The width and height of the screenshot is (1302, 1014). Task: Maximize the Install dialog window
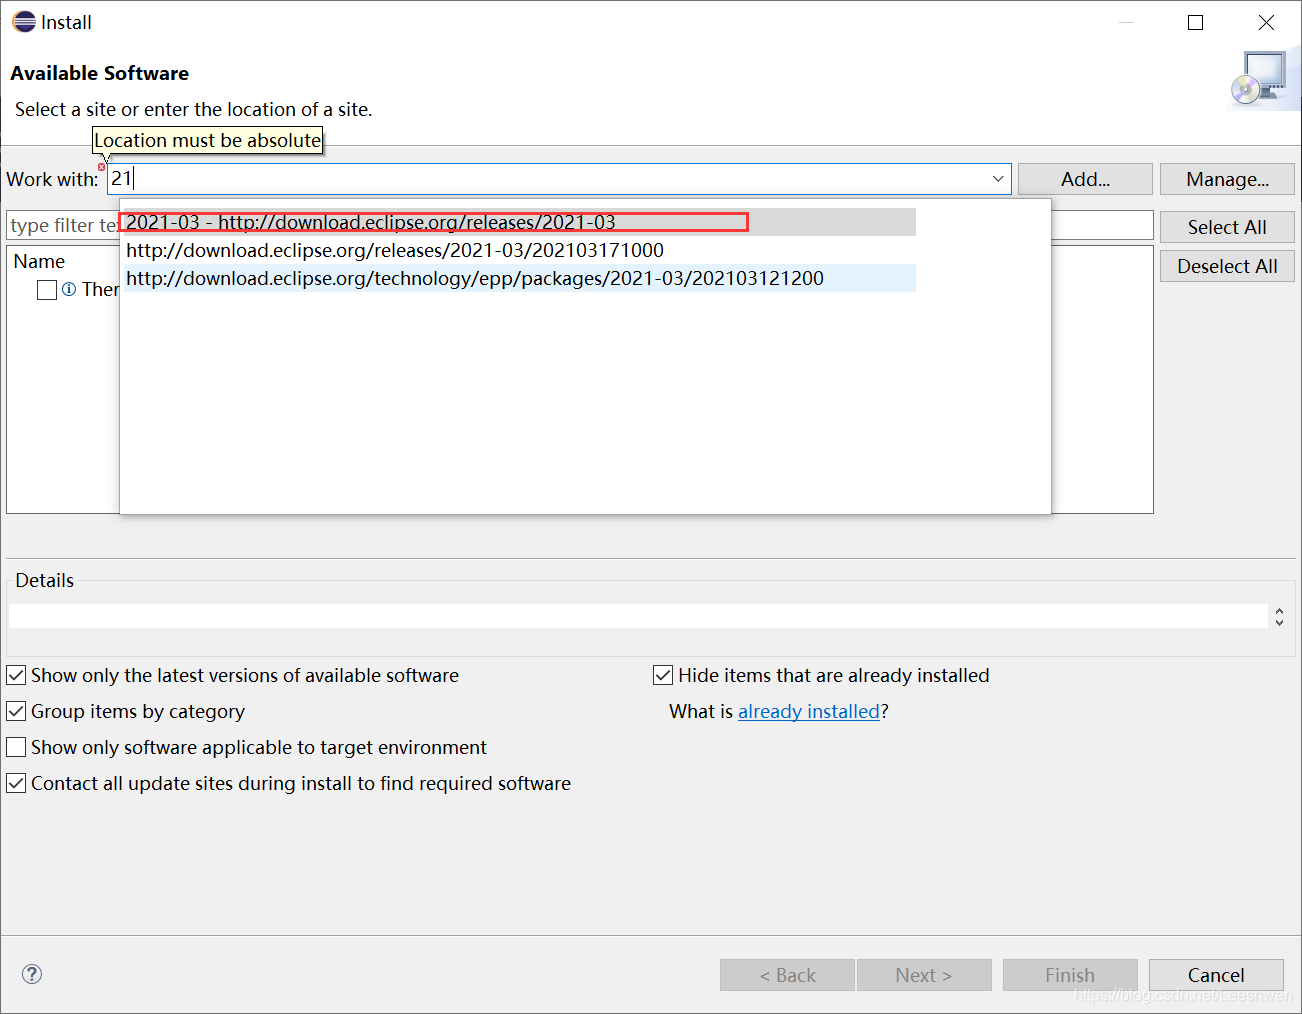click(x=1195, y=22)
